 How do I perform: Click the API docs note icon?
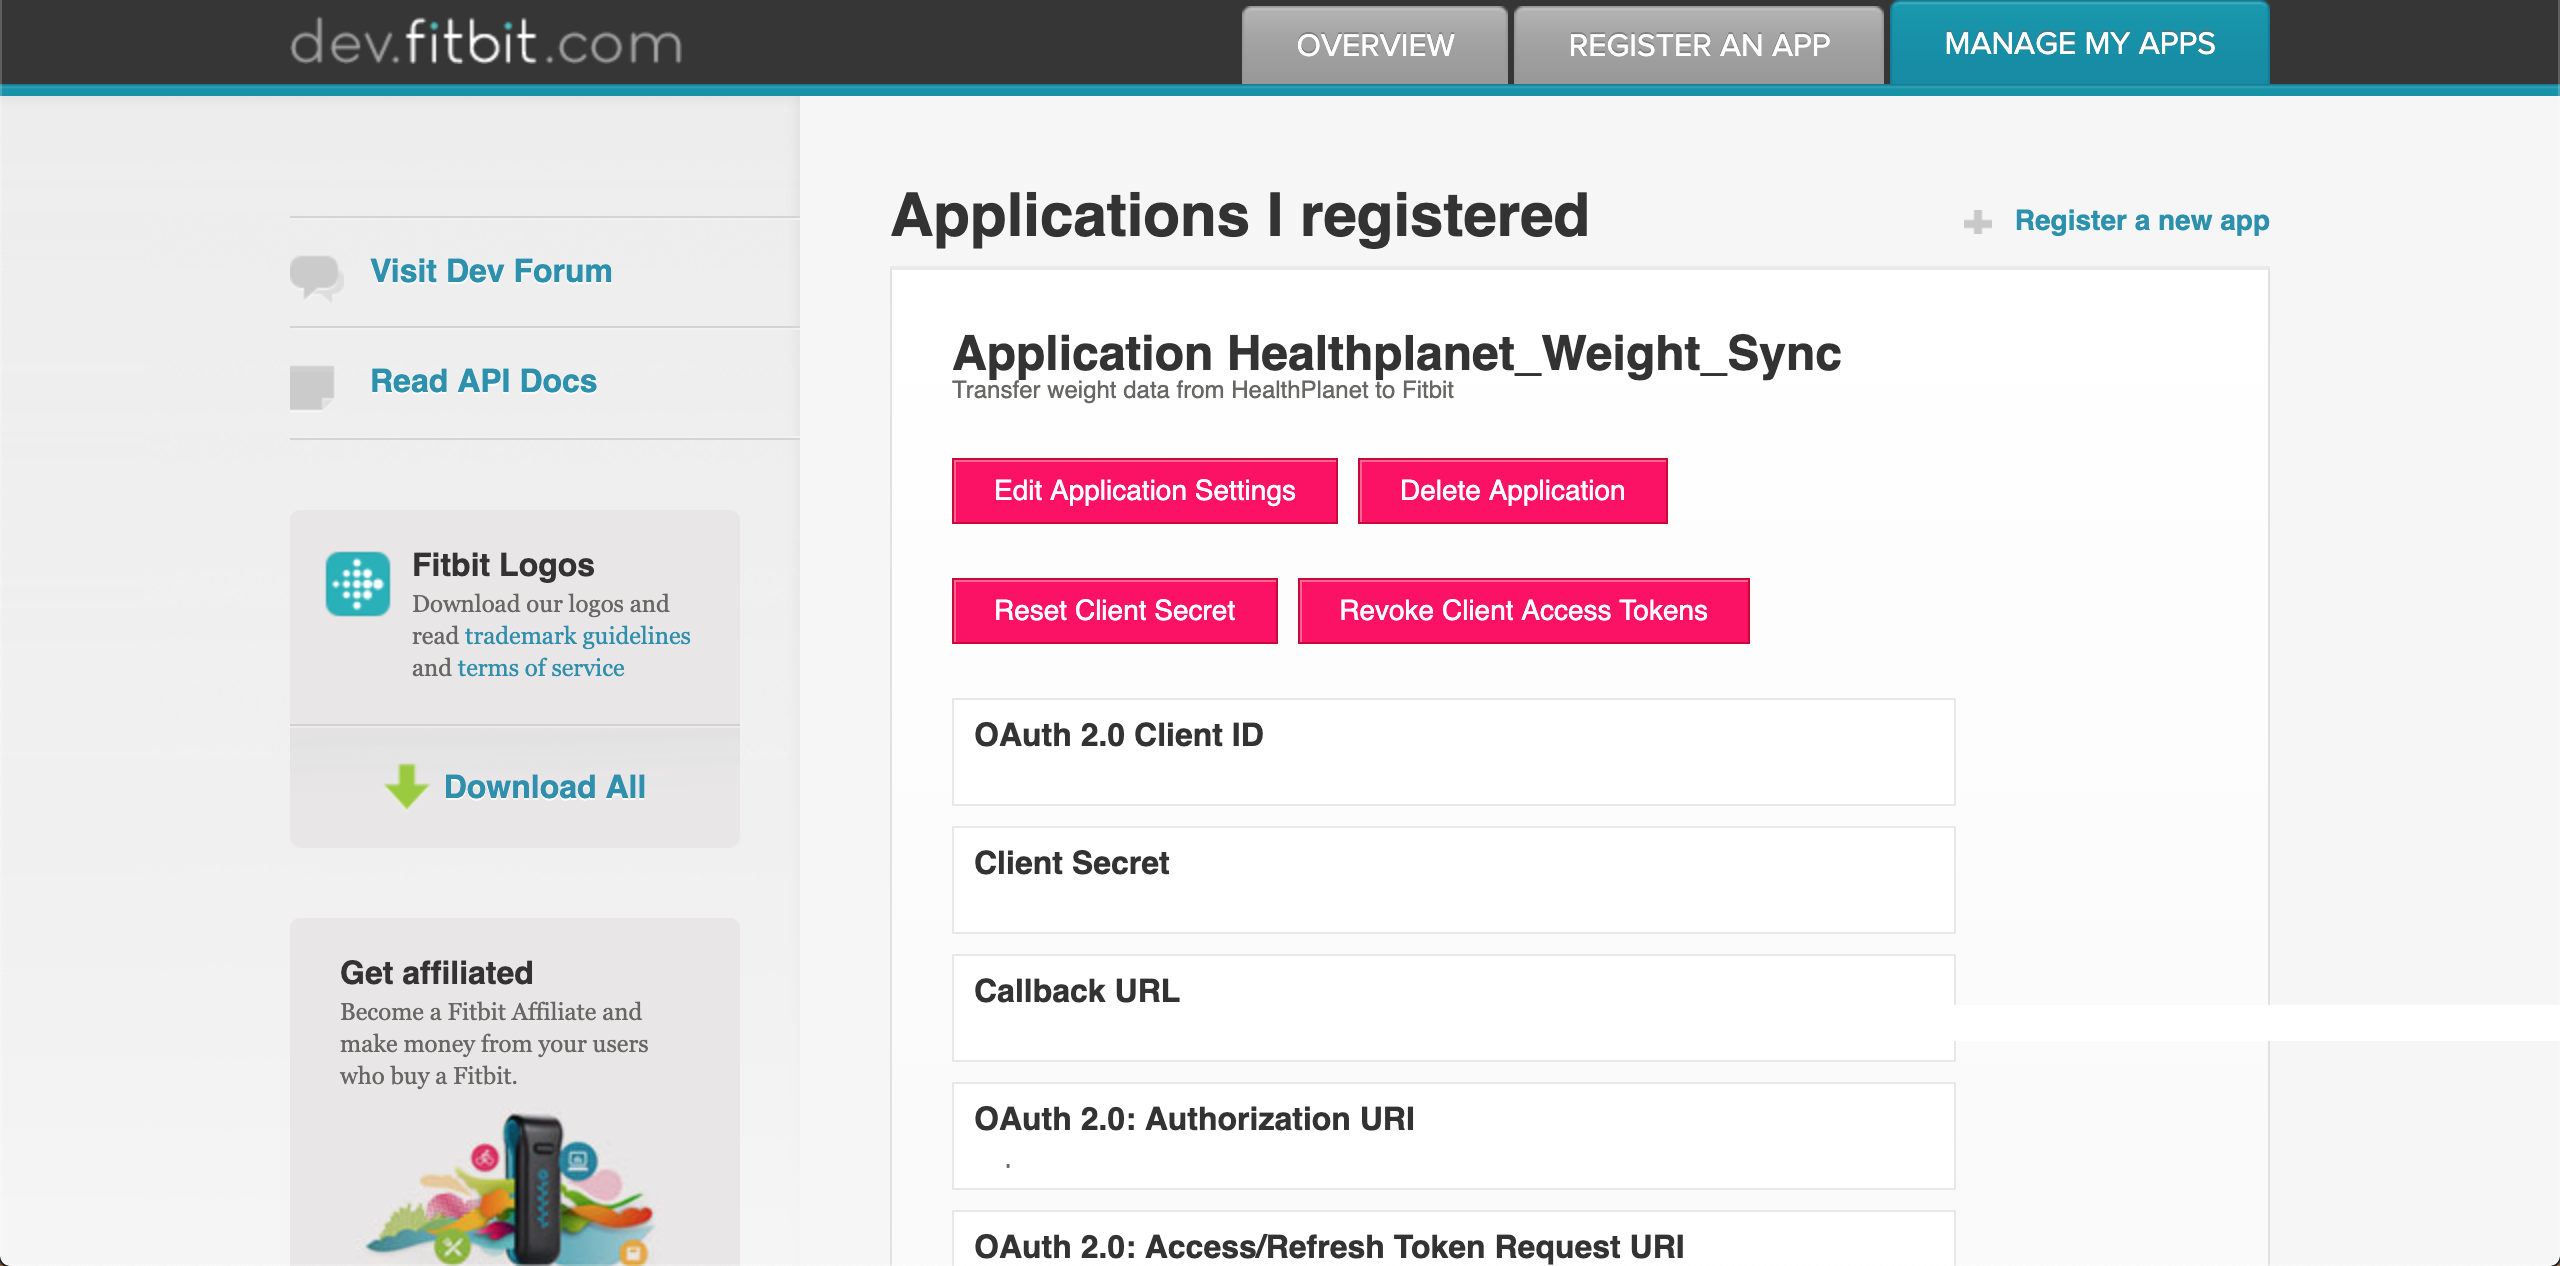click(312, 386)
